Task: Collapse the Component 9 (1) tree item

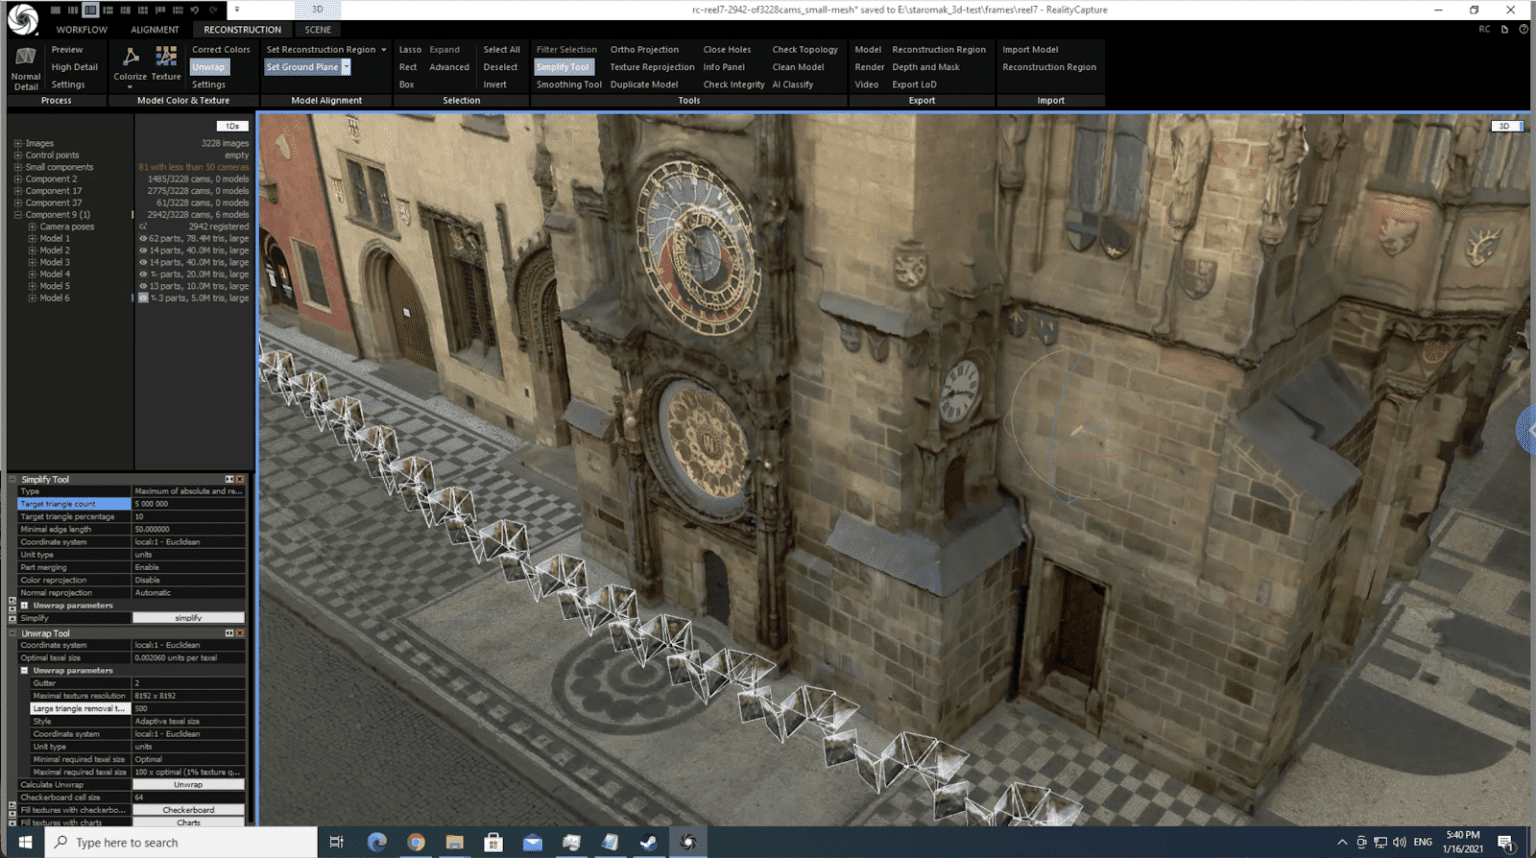Action: 16,214
